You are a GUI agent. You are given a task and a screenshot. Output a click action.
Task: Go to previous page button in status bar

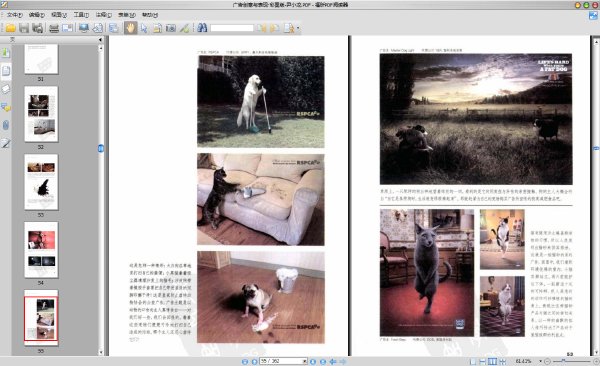tap(254, 361)
